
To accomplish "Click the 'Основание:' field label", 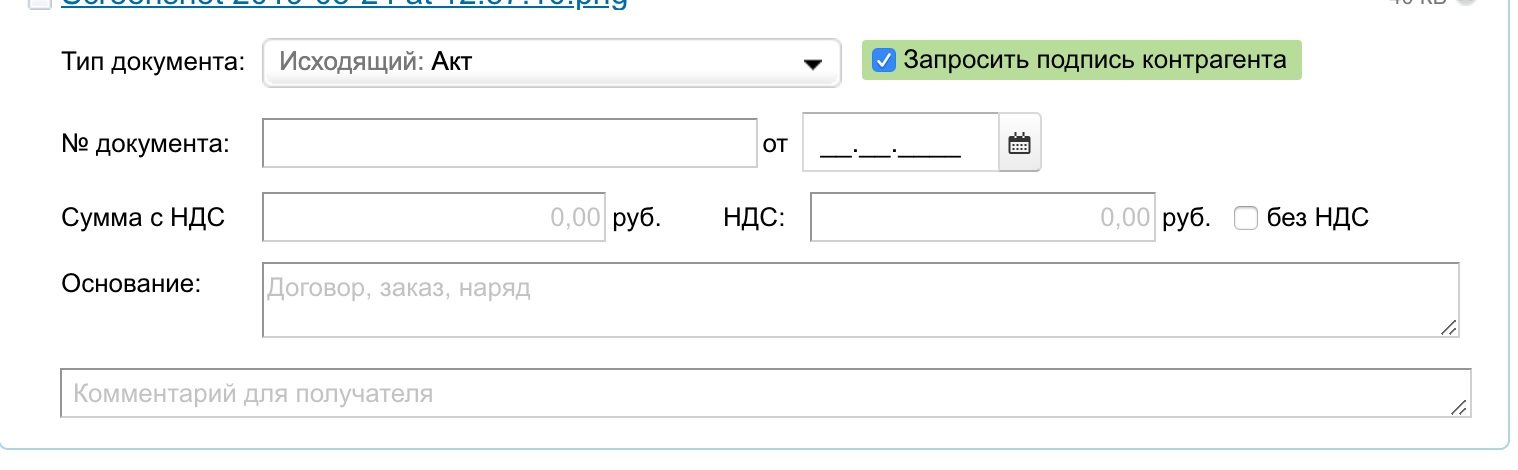I will pyautogui.click(x=132, y=284).
